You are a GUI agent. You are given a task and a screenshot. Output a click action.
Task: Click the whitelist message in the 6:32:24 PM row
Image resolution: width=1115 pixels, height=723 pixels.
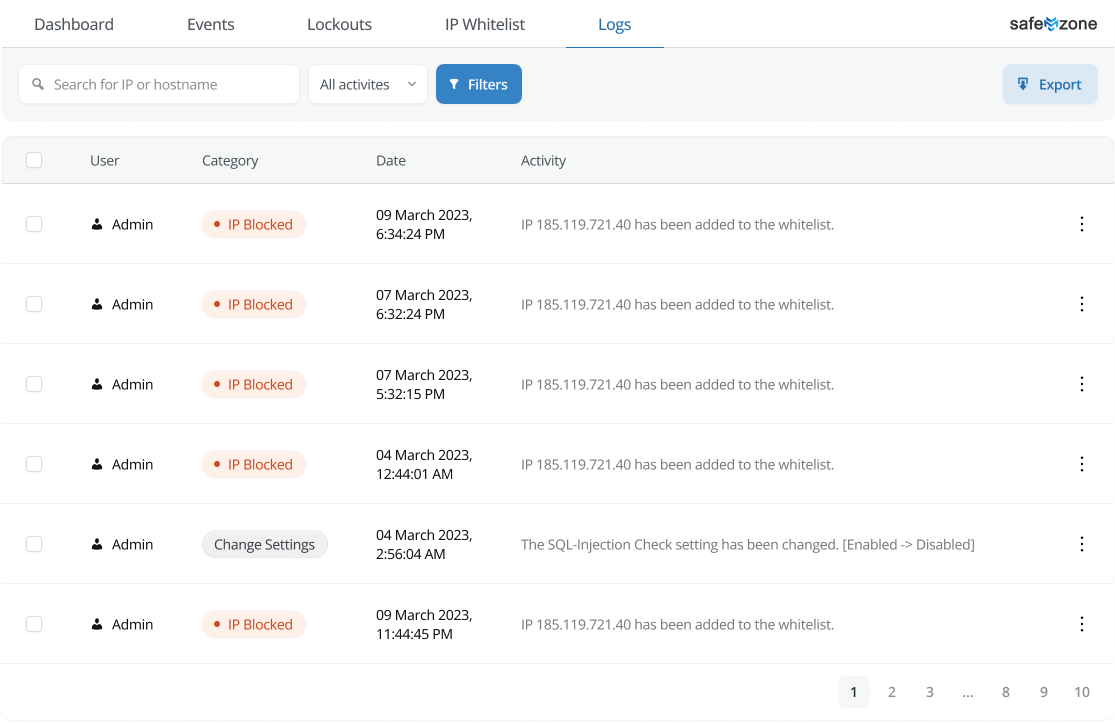tap(677, 304)
